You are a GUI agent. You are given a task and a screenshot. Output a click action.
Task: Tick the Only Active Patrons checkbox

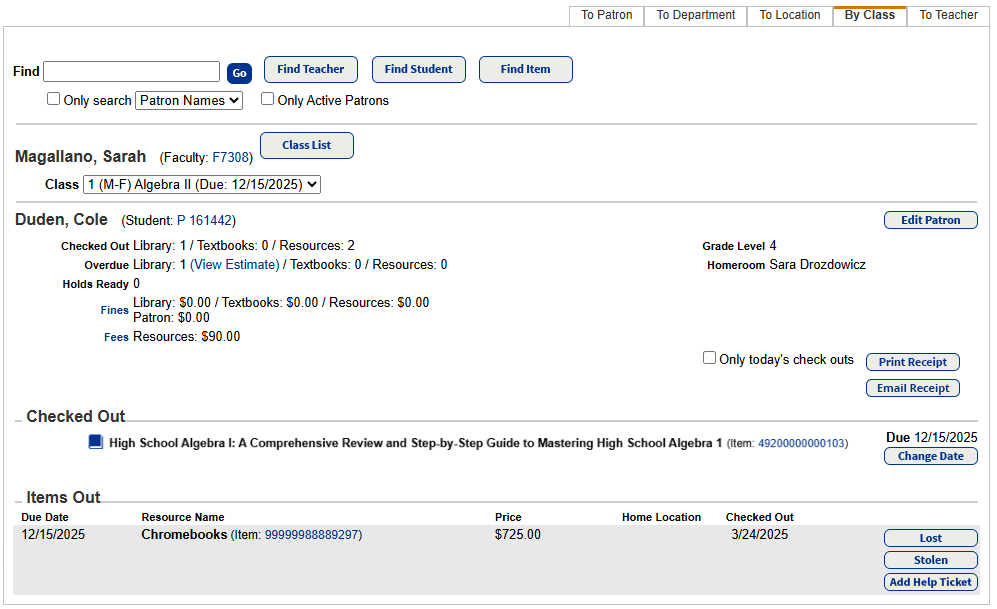(267, 99)
